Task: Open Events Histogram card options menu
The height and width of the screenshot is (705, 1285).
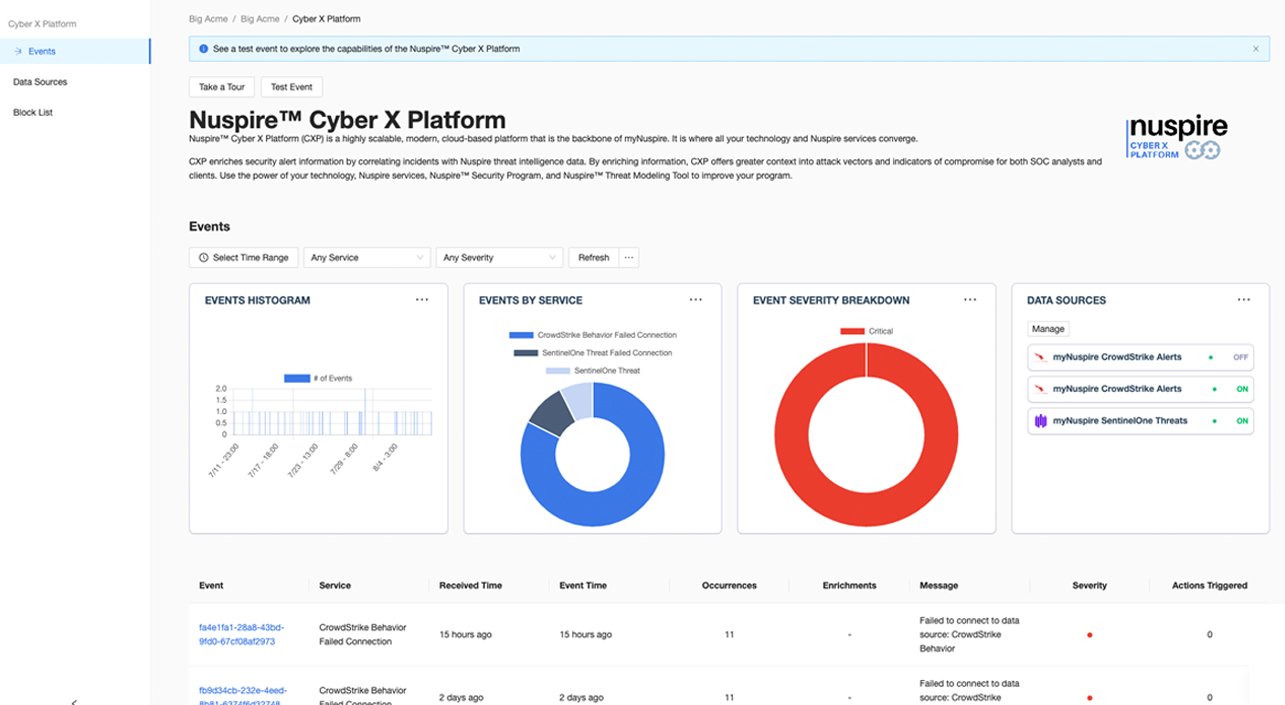Action: click(x=422, y=300)
